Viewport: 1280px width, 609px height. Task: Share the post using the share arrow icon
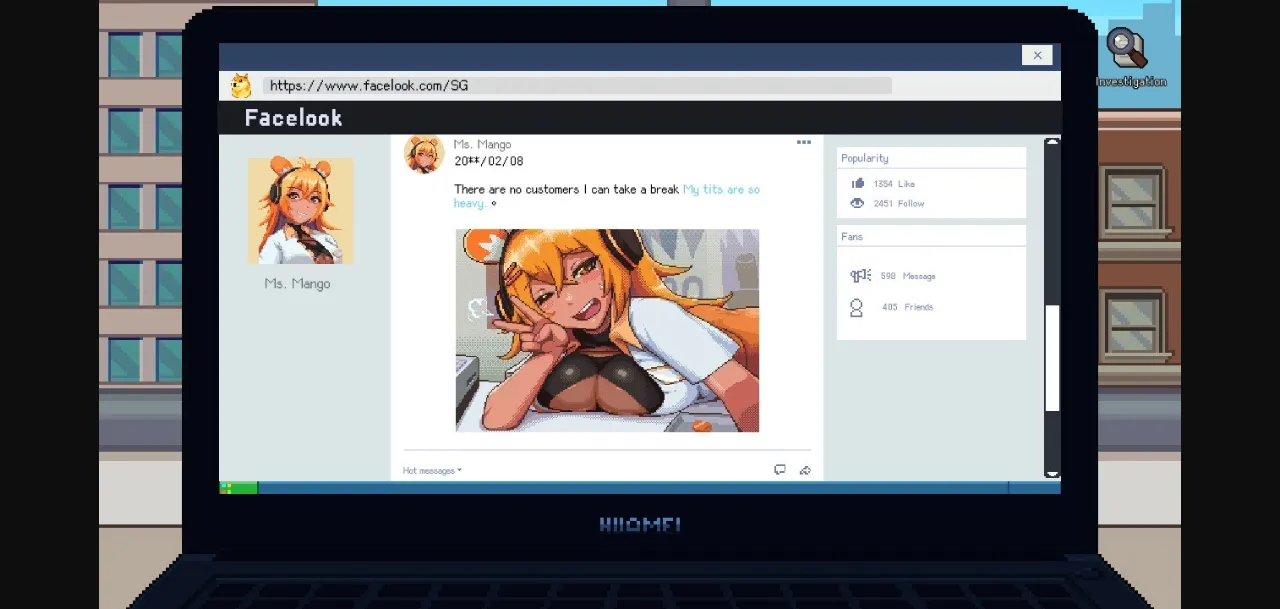pos(806,469)
